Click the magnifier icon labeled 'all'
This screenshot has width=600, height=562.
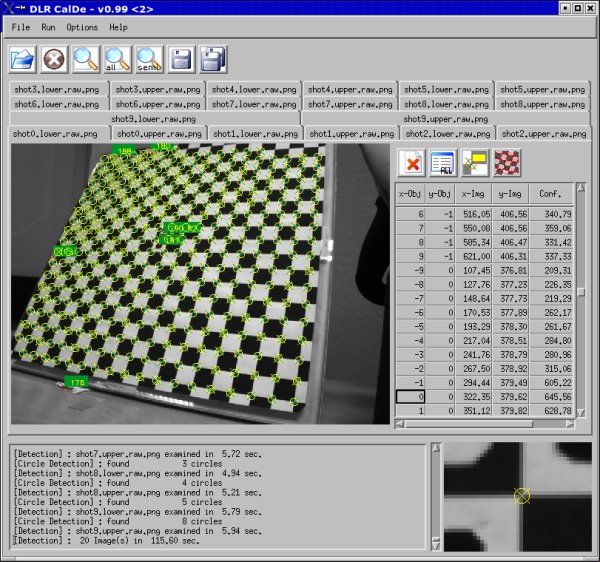pyautogui.click(x=118, y=60)
